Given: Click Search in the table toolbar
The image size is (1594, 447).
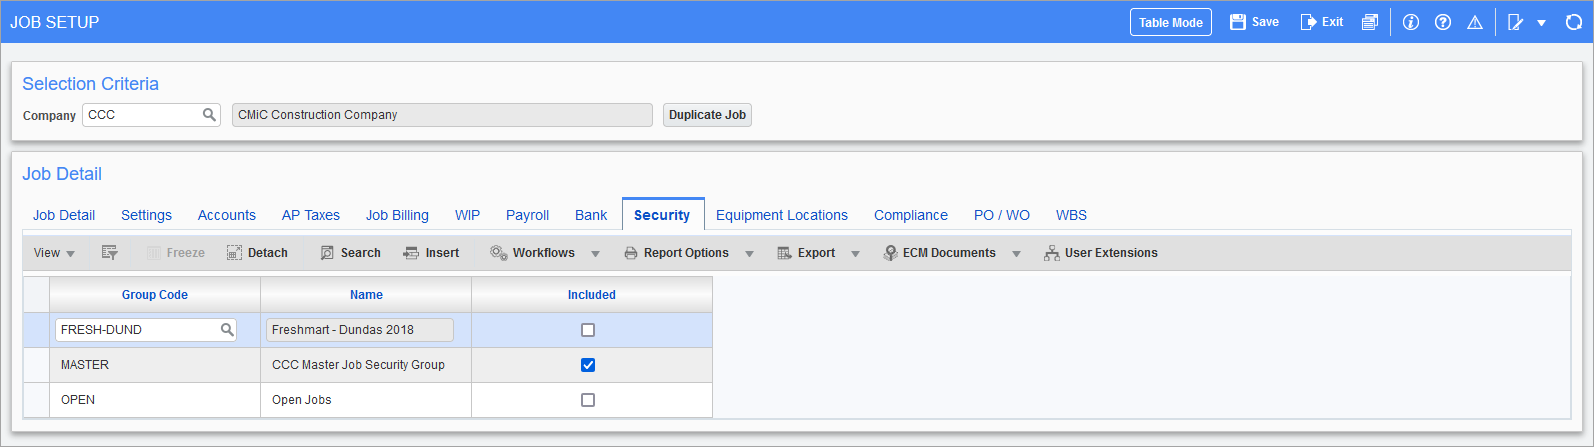Looking at the screenshot, I should (x=350, y=253).
